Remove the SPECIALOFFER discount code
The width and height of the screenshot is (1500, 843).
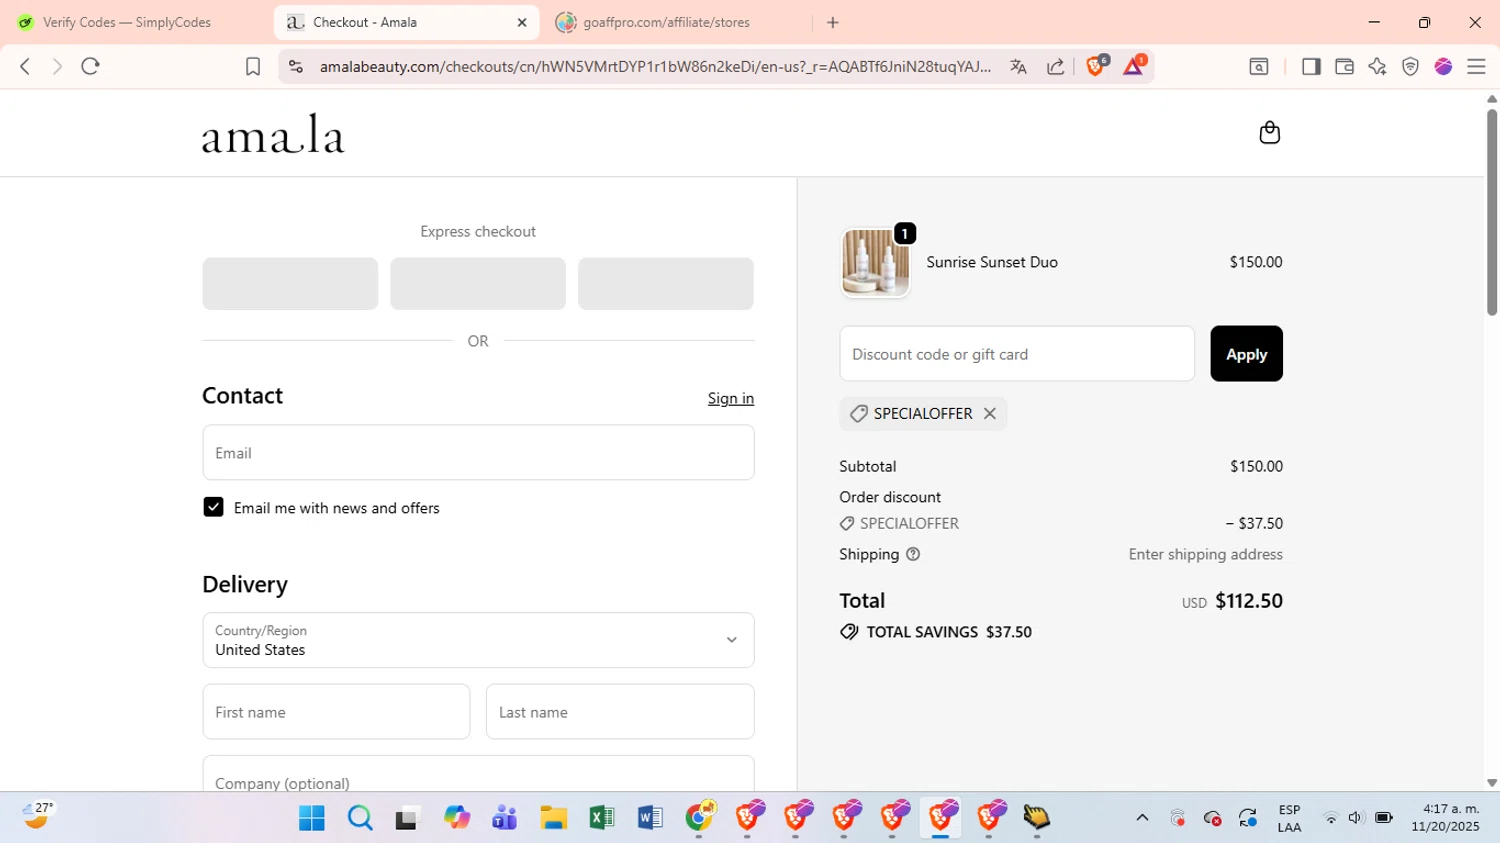pyautogui.click(x=989, y=413)
